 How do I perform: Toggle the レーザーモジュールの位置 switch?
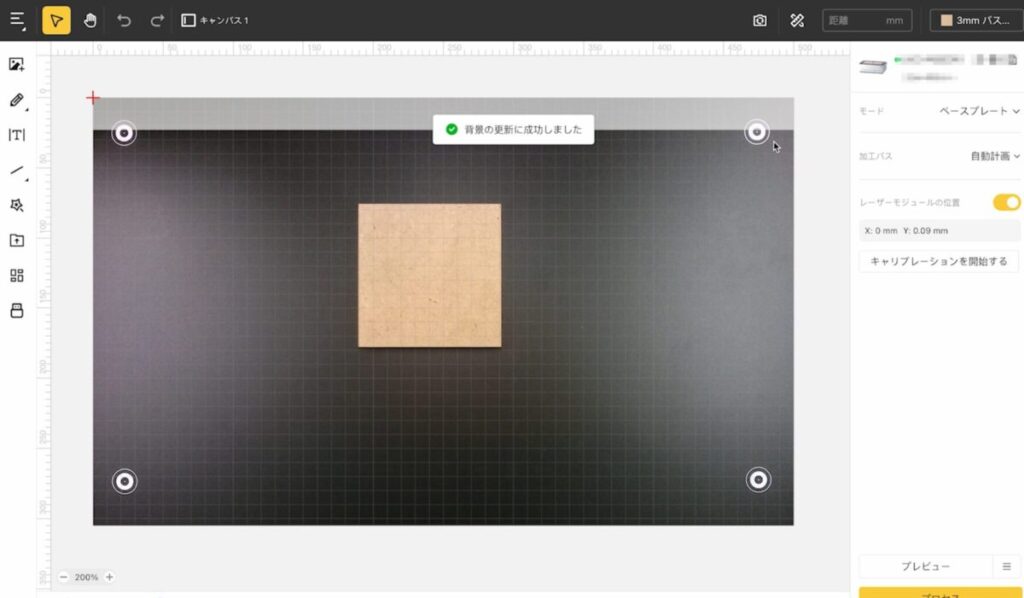point(1006,203)
